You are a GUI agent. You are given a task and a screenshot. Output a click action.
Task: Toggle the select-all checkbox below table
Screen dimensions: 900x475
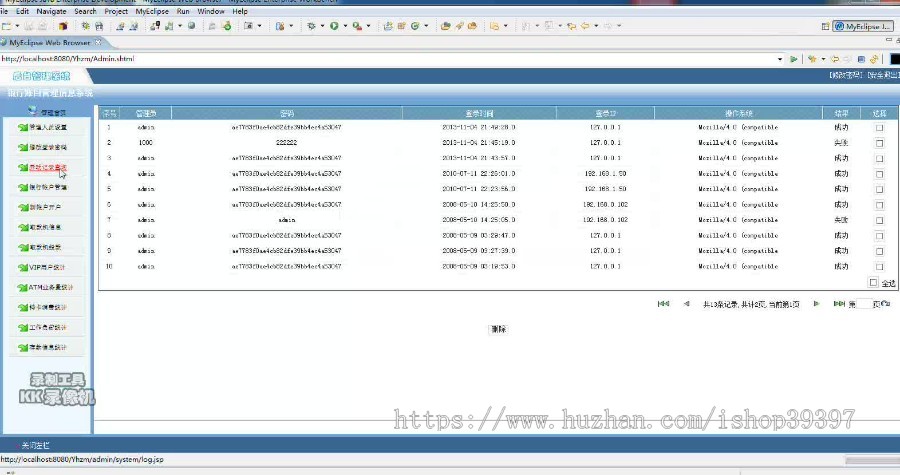873,282
